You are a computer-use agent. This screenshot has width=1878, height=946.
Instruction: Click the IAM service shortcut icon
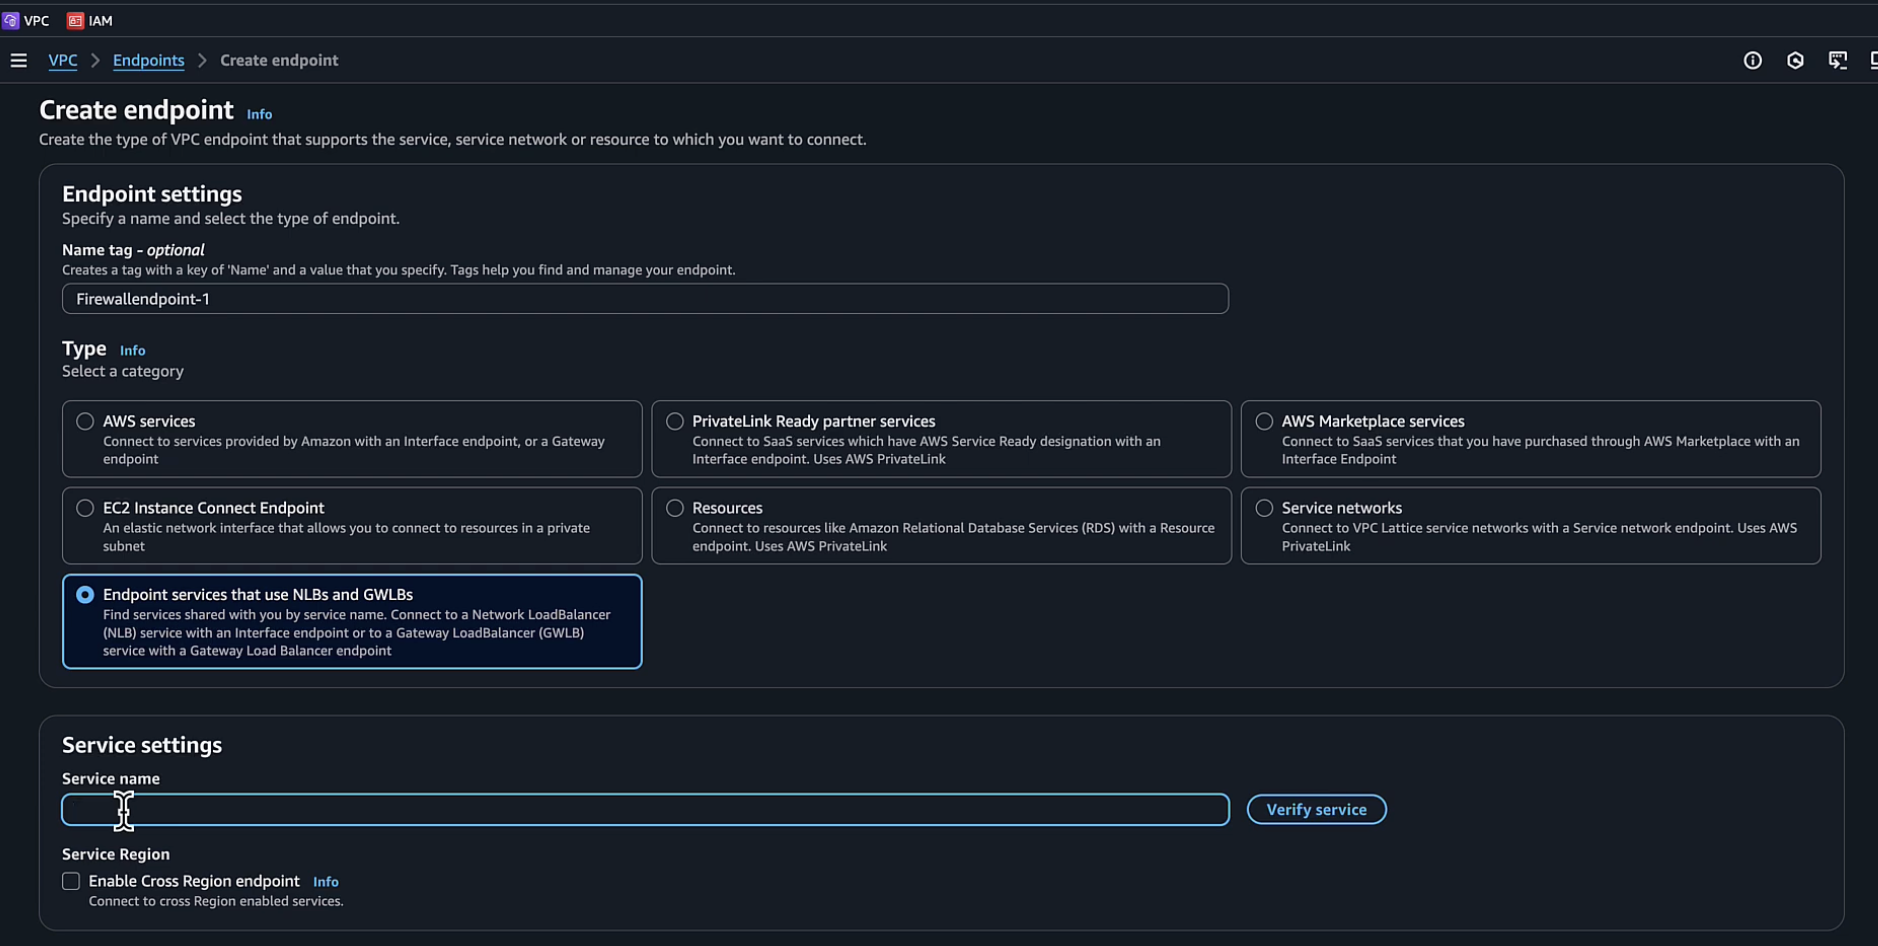tap(75, 20)
